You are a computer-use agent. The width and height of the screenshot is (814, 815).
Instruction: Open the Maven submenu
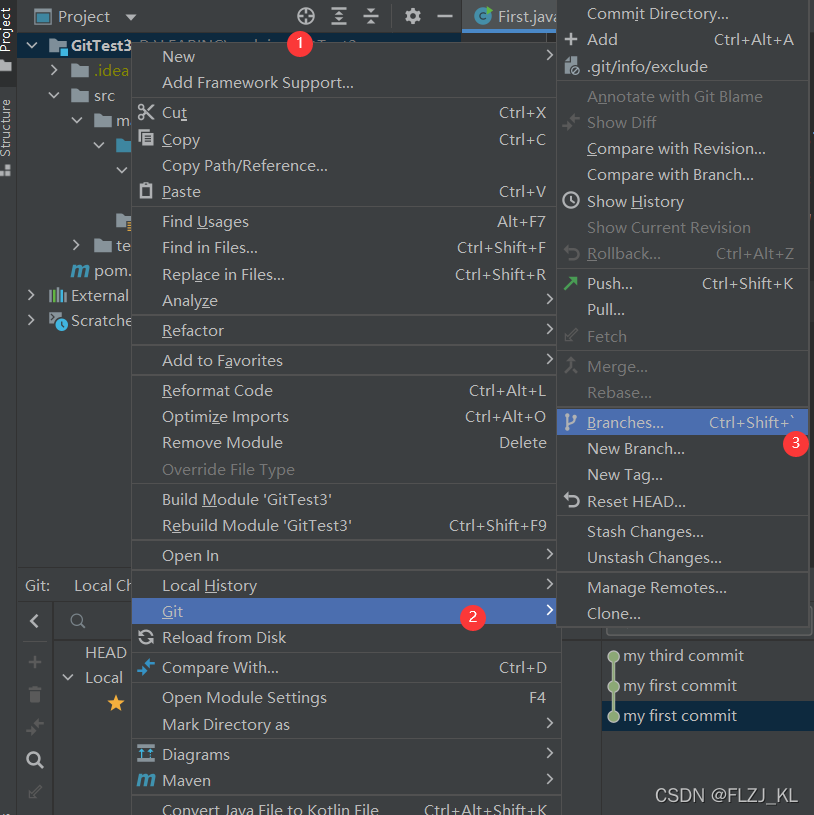click(x=344, y=780)
